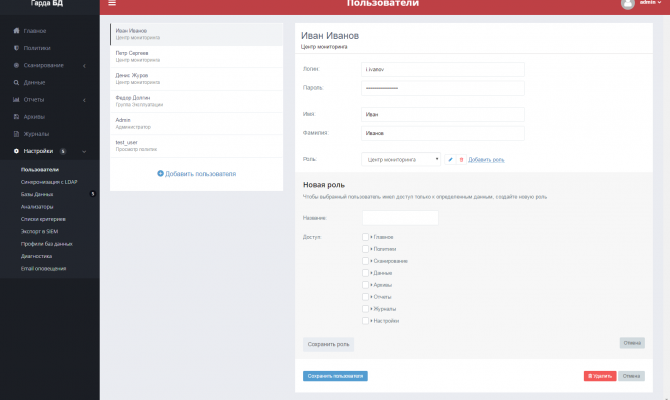Open Синхронизация с LDAP submenu item
This screenshot has height=400, width=670.
tap(49, 182)
